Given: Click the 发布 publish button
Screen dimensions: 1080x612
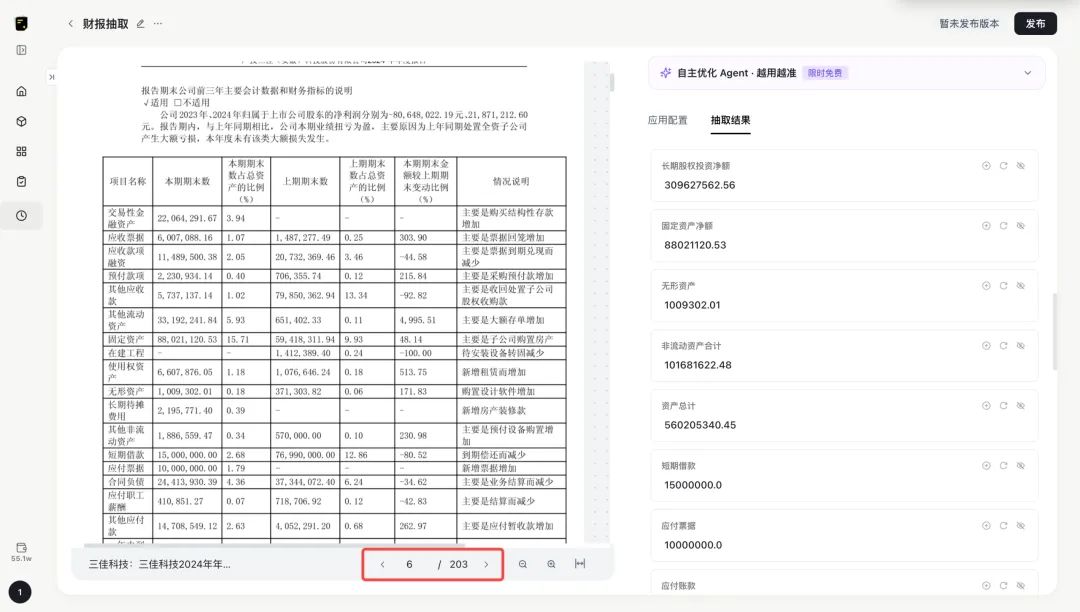Looking at the screenshot, I should pyautogui.click(x=1035, y=23).
